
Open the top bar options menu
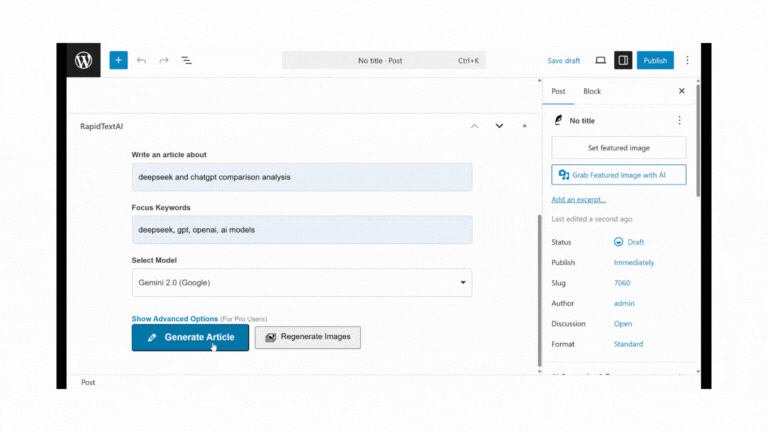687,61
